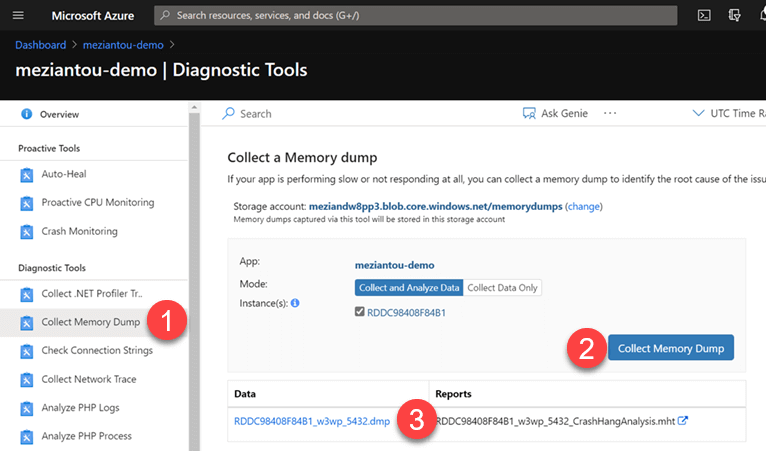Switch mode to Collect Data Only

tap(502, 288)
